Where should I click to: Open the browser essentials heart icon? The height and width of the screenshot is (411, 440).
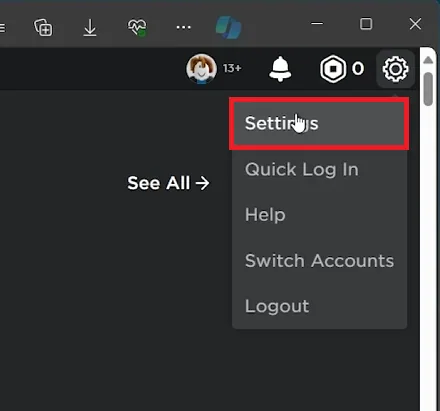(137, 27)
